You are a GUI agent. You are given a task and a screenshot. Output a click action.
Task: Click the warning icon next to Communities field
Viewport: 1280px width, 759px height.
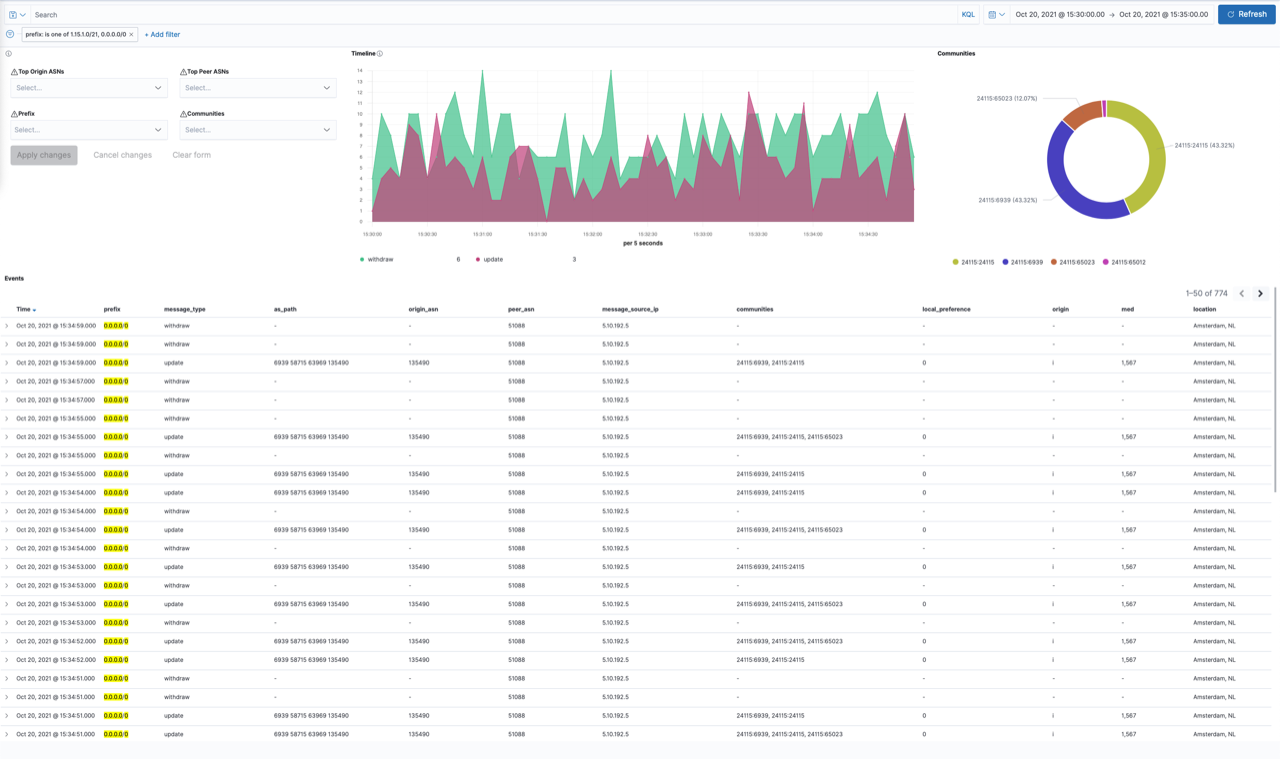tap(181, 113)
